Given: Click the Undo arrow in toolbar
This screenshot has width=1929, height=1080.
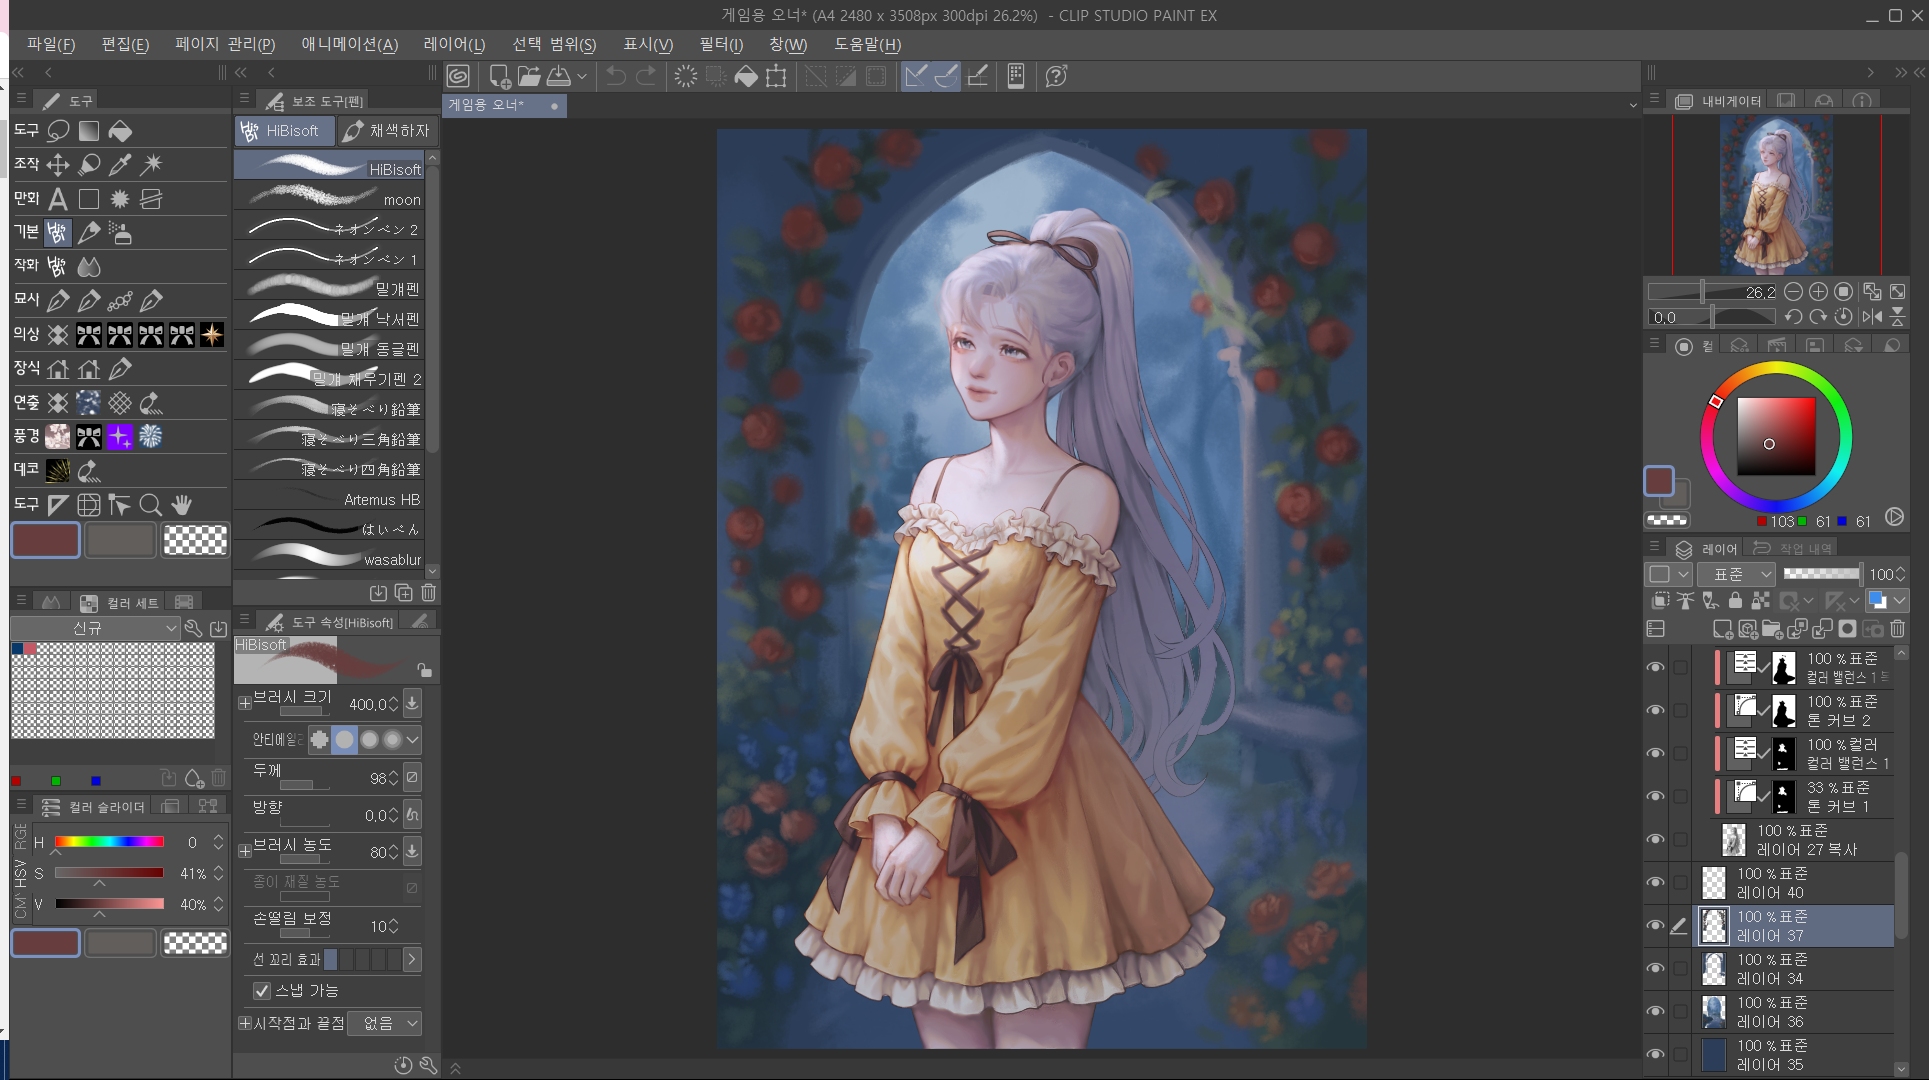Looking at the screenshot, I should pyautogui.click(x=616, y=76).
